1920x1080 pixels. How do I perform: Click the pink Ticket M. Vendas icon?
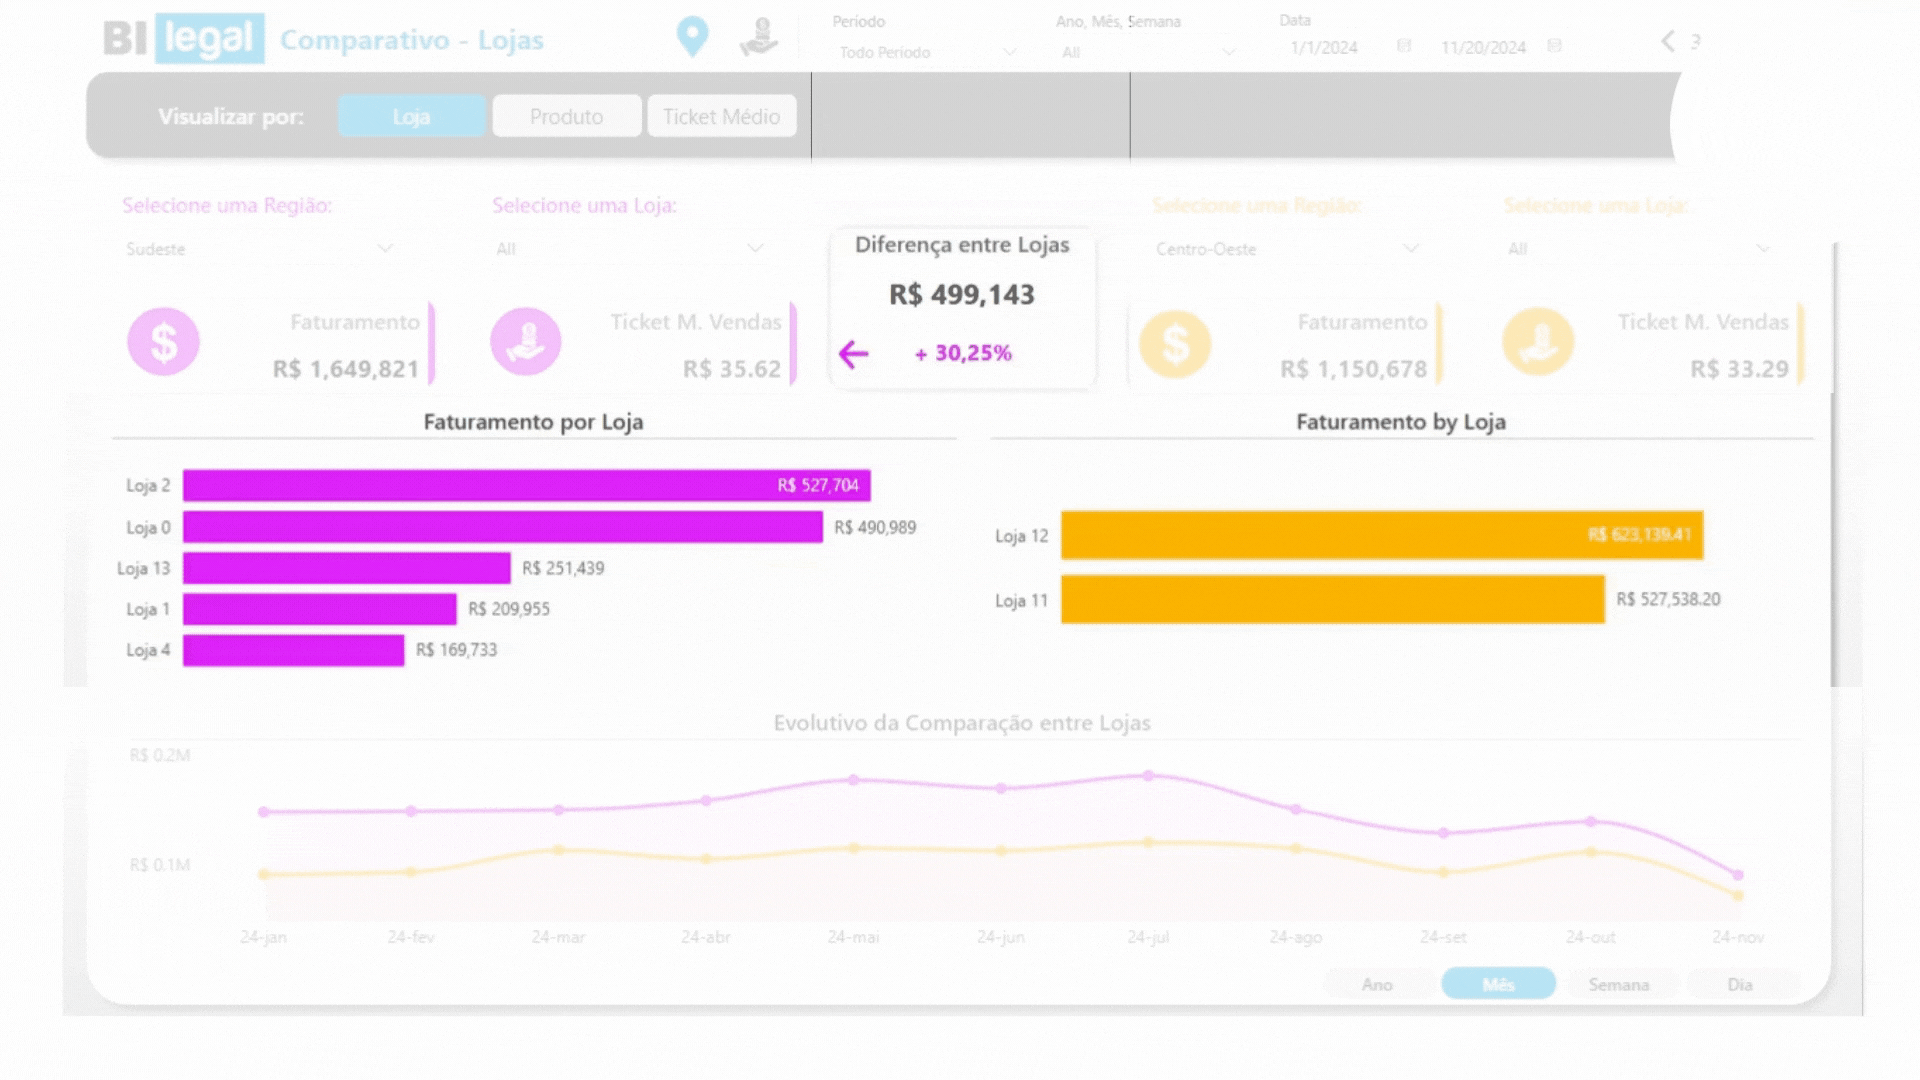(526, 342)
